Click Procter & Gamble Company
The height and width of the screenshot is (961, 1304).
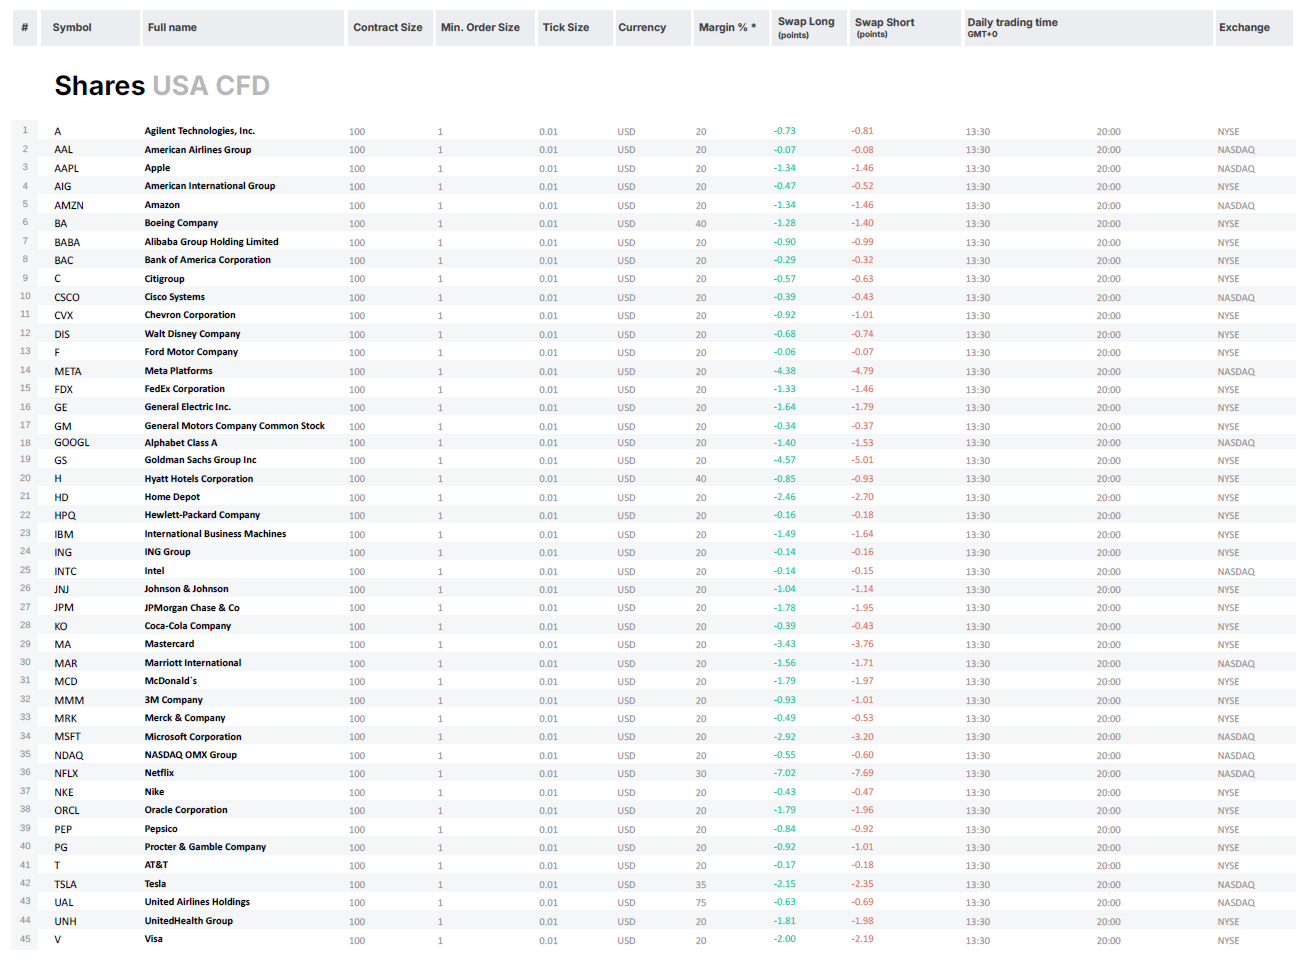(205, 847)
